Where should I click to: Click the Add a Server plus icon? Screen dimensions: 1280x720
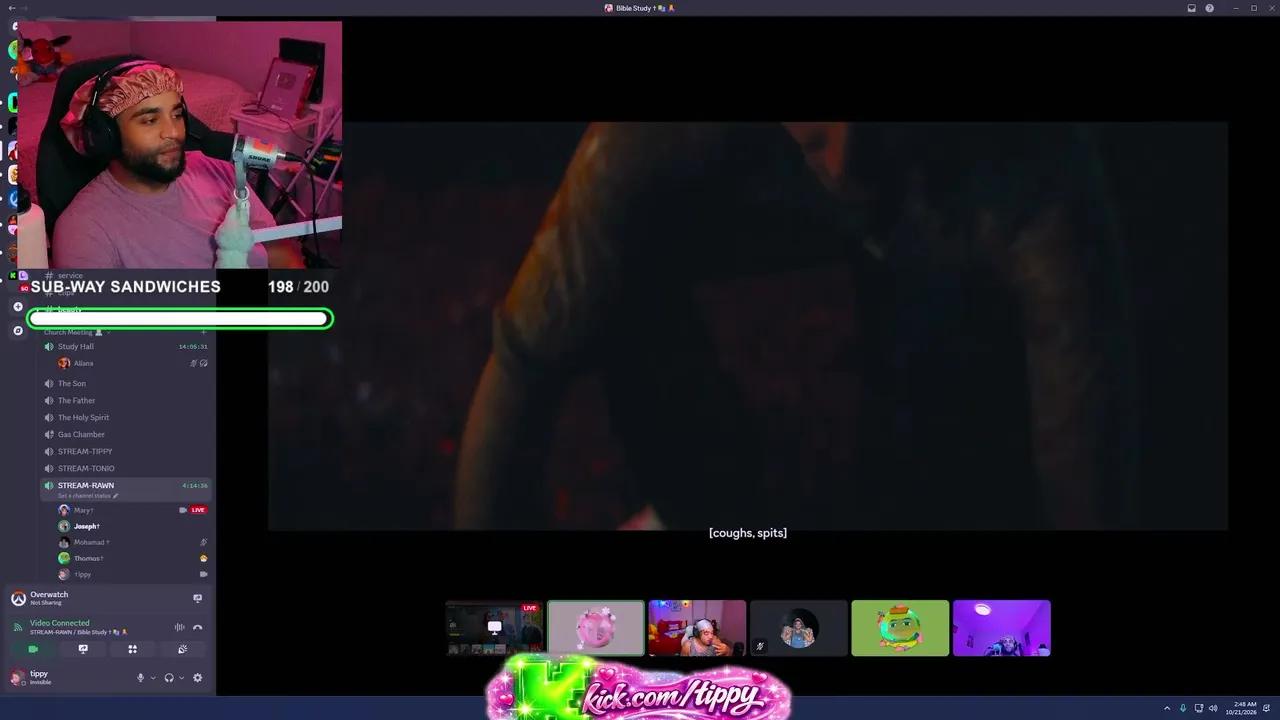(18, 307)
